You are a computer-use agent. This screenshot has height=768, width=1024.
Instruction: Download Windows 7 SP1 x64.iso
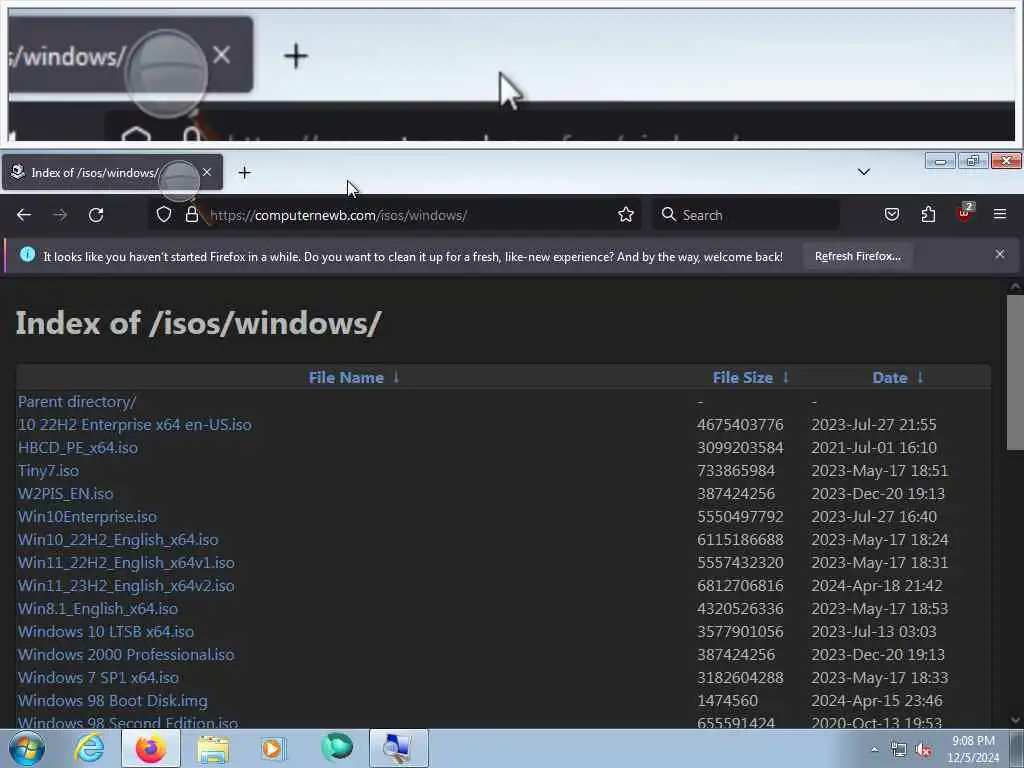[99, 677]
